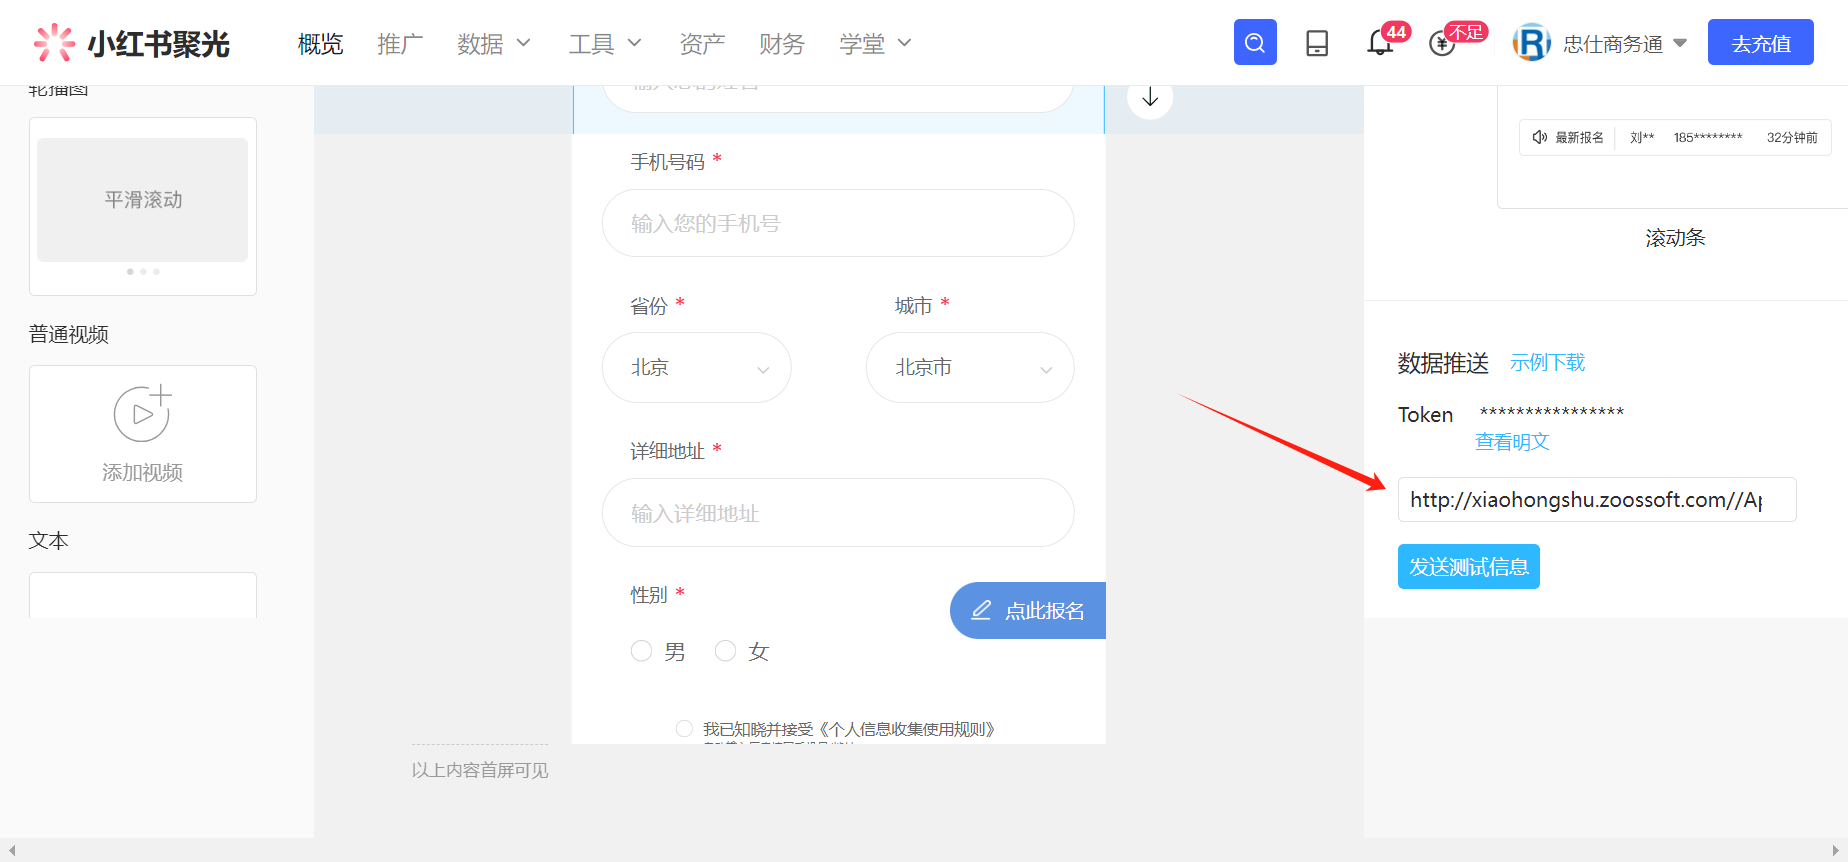Open the 财务 menu item
This screenshot has height=862, width=1848.
coord(781,44)
